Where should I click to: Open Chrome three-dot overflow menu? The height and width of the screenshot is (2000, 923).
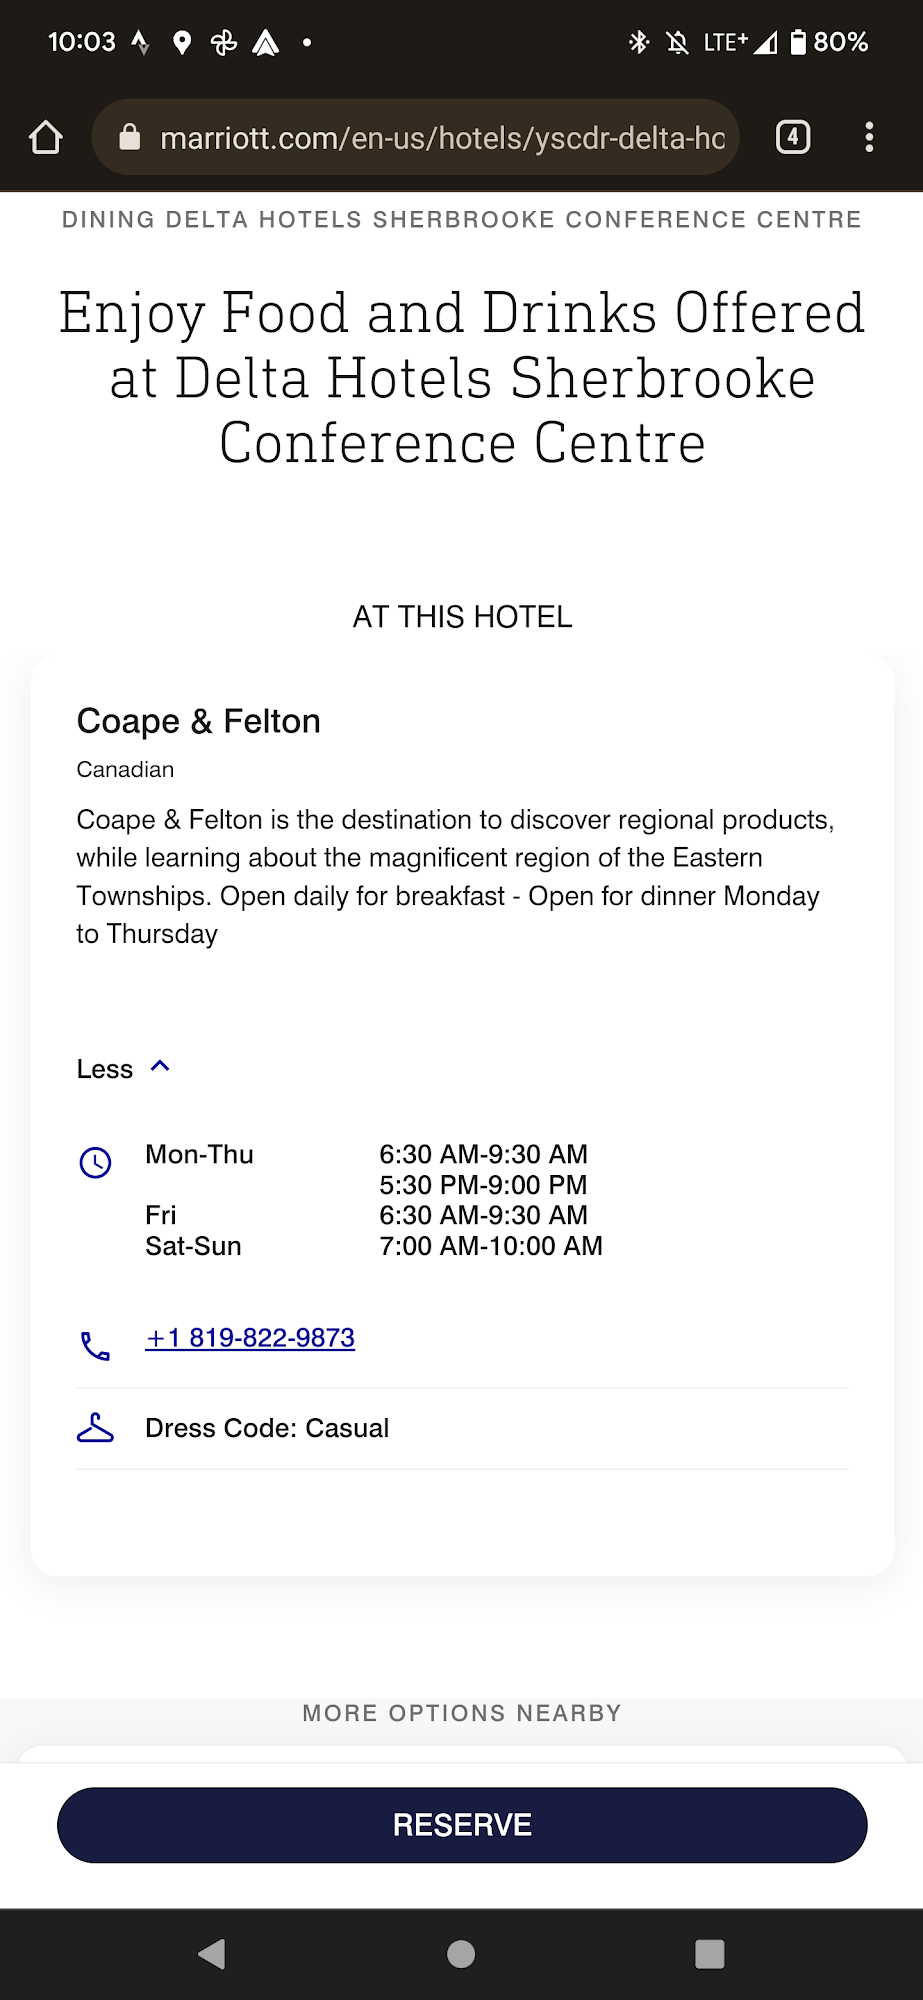click(x=869, y=137)
